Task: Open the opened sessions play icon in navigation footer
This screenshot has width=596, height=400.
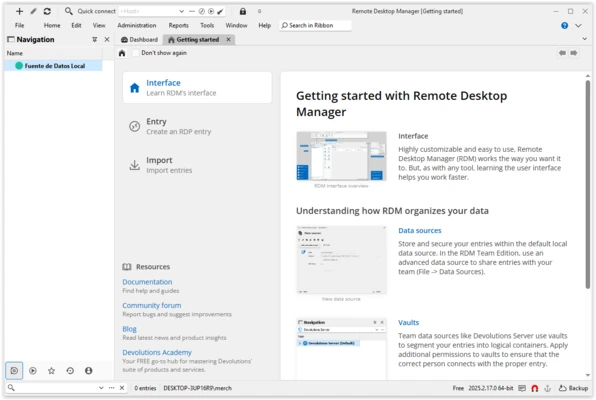Action: pyautogui.click(x=33, y=370)
